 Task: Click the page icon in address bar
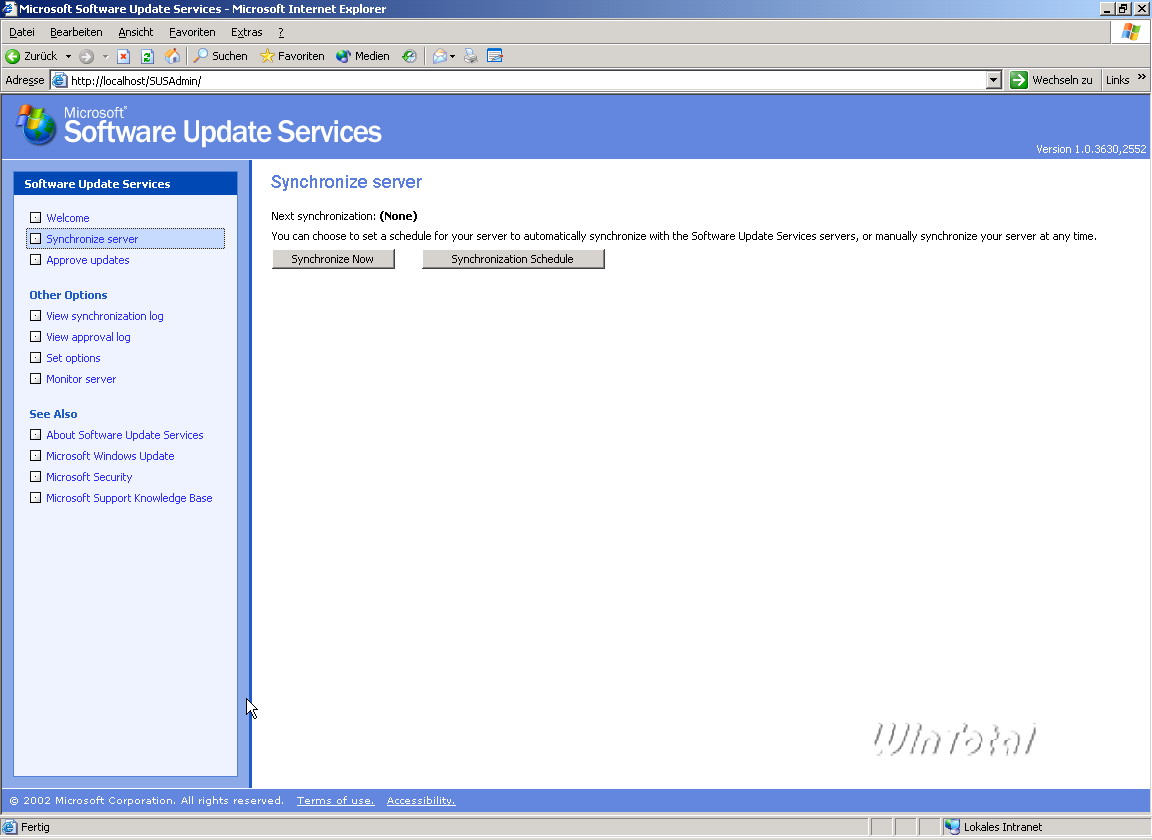(60, 80)
